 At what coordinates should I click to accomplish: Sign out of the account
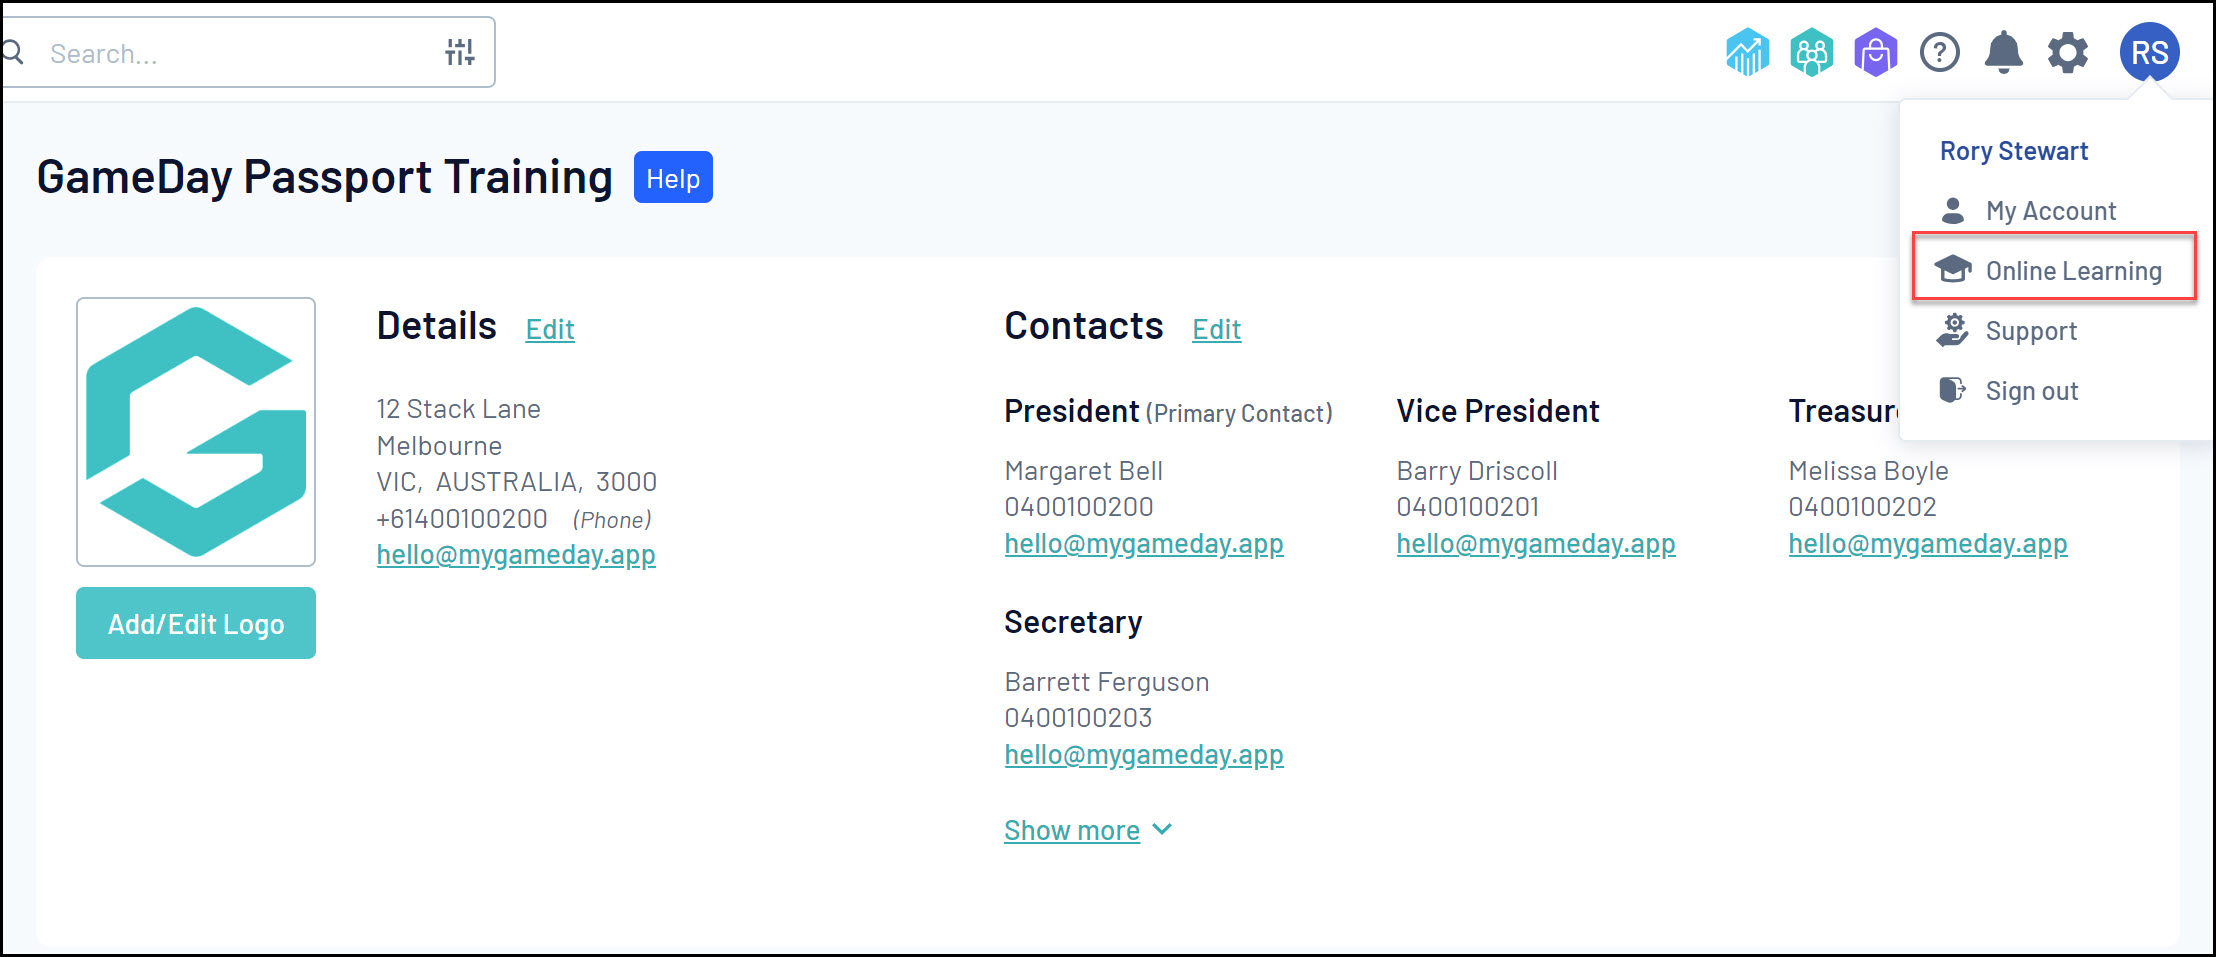click(2031, 391)
